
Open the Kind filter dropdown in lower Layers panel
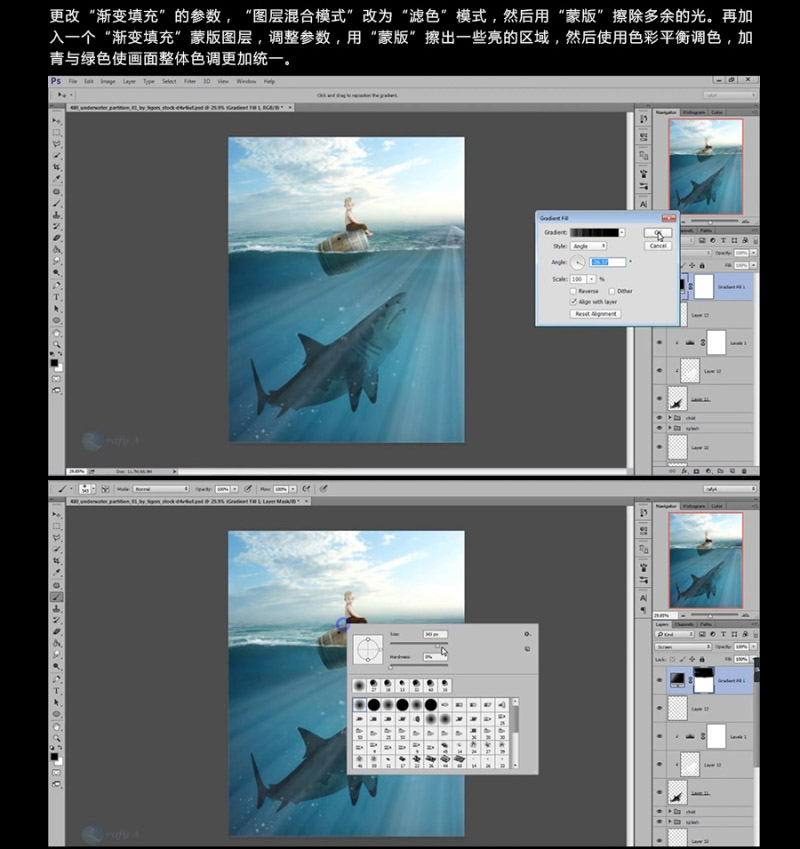click(674, 634)
